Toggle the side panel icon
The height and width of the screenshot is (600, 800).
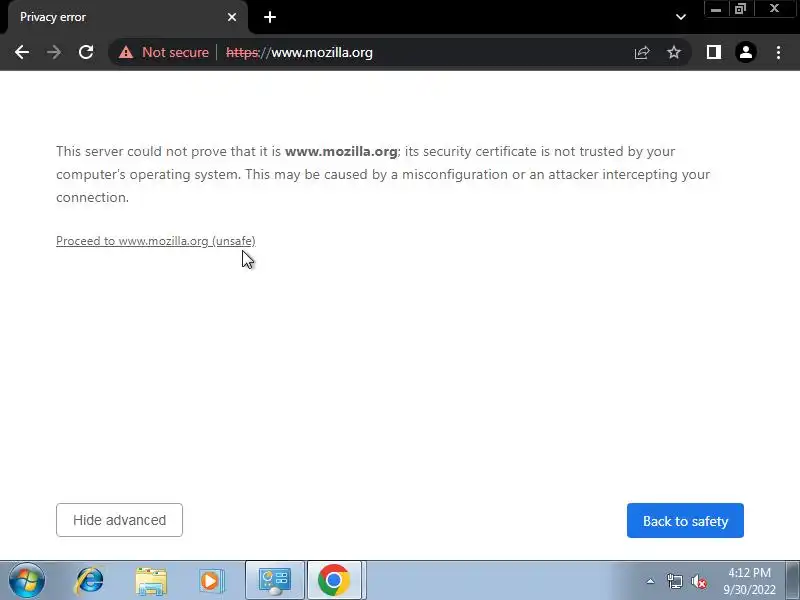click(x=714, y=52)
